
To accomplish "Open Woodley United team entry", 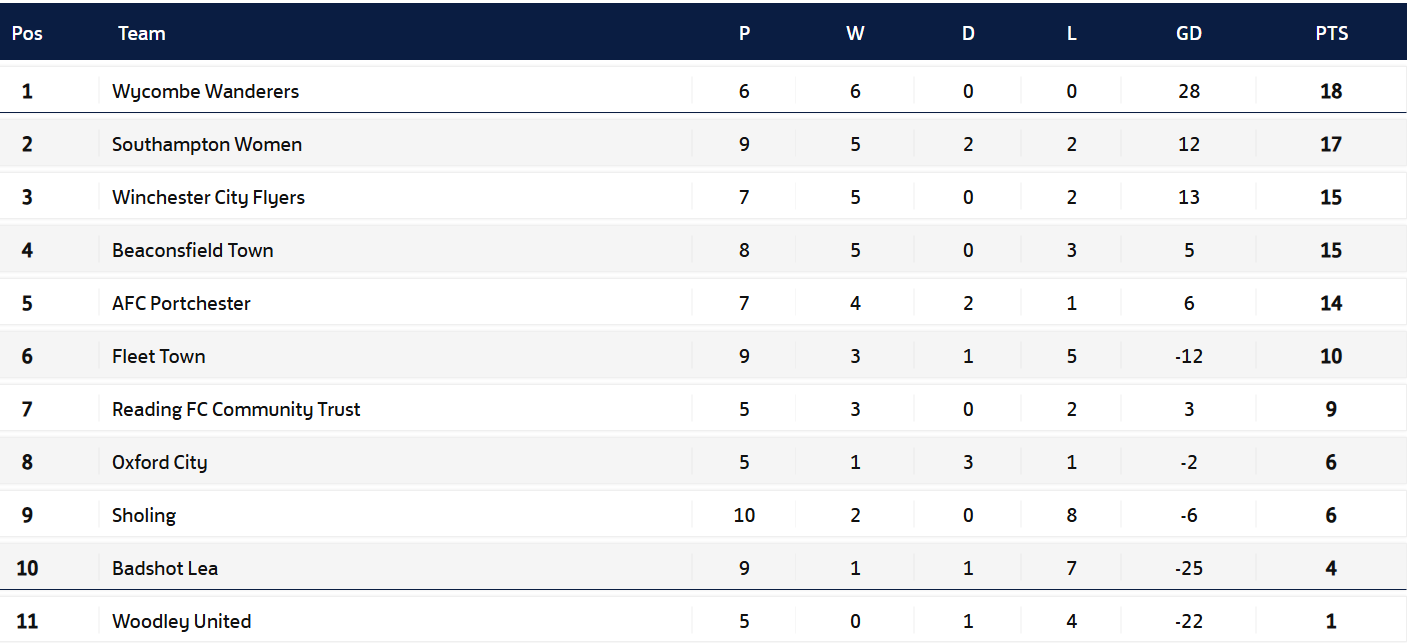I will pos(182,621).
